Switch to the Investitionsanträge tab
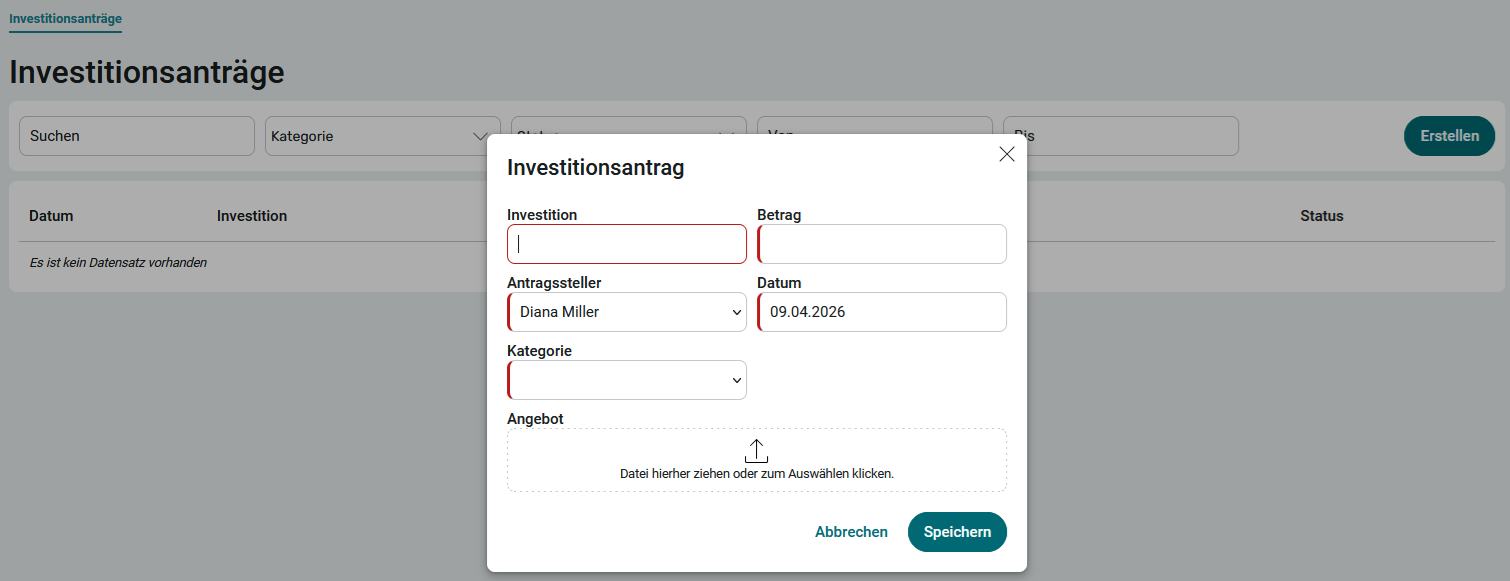 point(65,19)
